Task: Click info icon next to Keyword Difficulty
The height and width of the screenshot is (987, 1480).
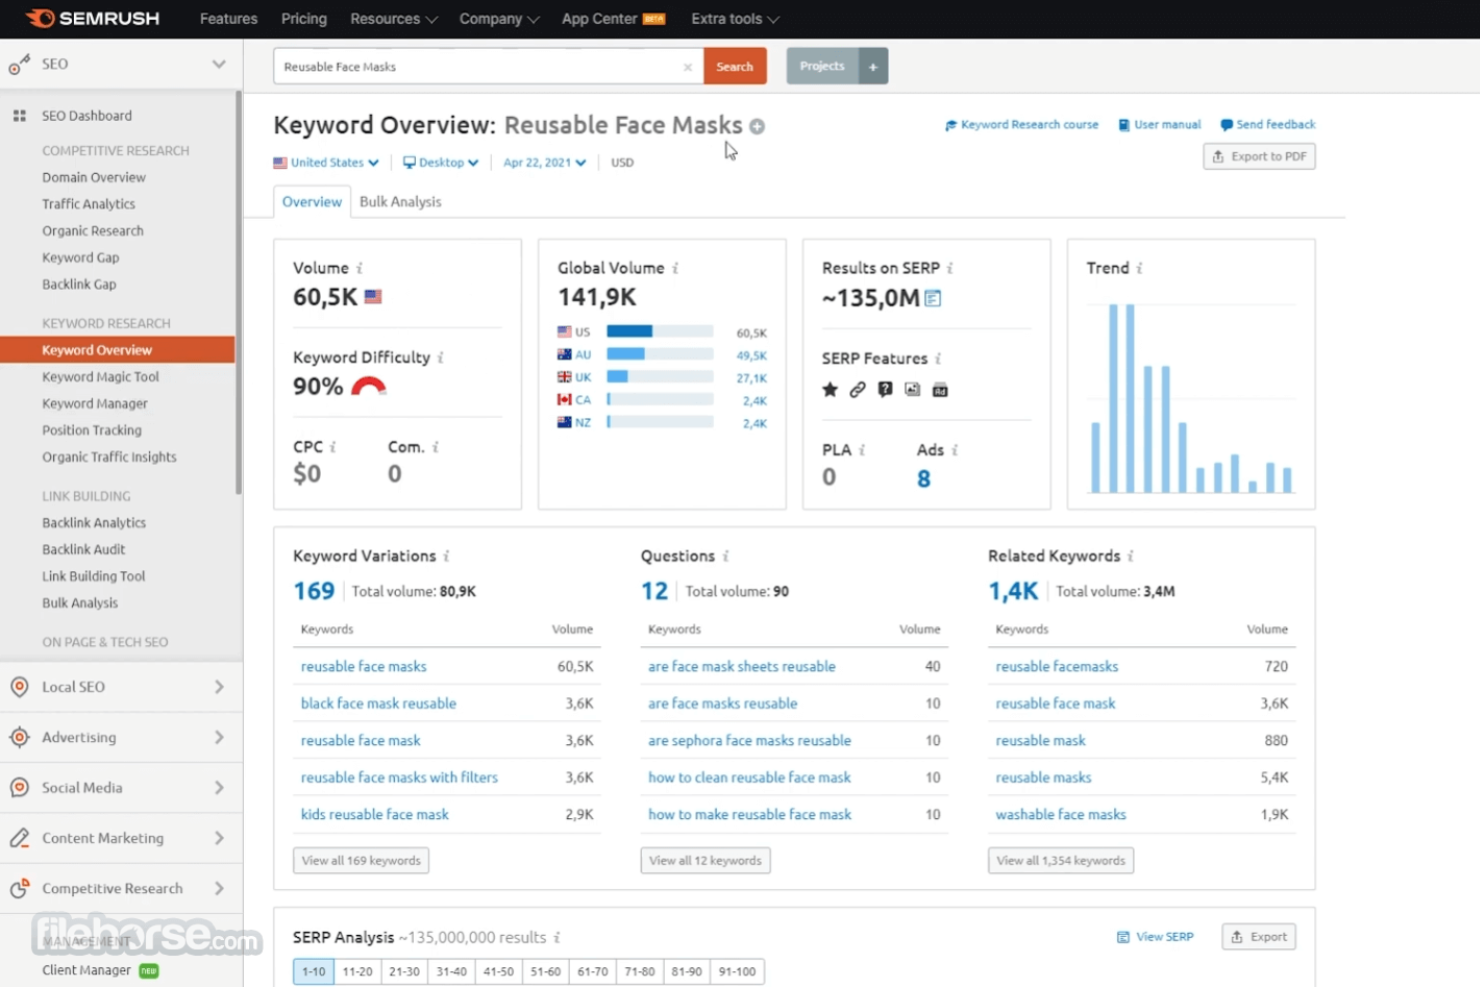Action: 440,357
